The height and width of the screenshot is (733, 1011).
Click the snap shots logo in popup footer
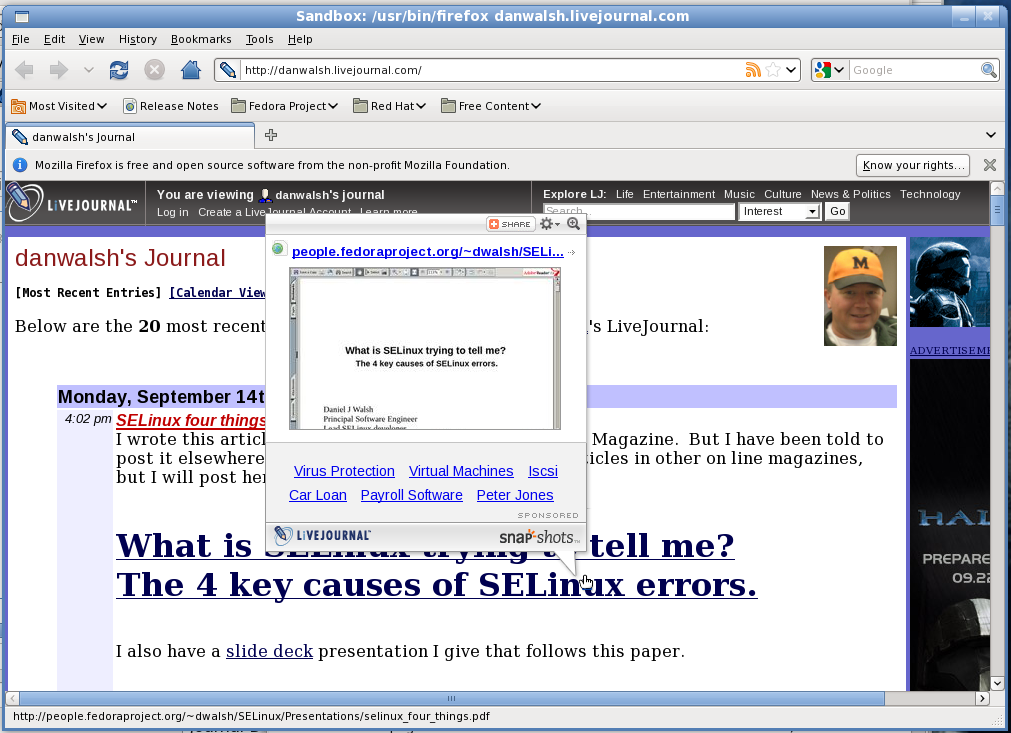point(539,537)
